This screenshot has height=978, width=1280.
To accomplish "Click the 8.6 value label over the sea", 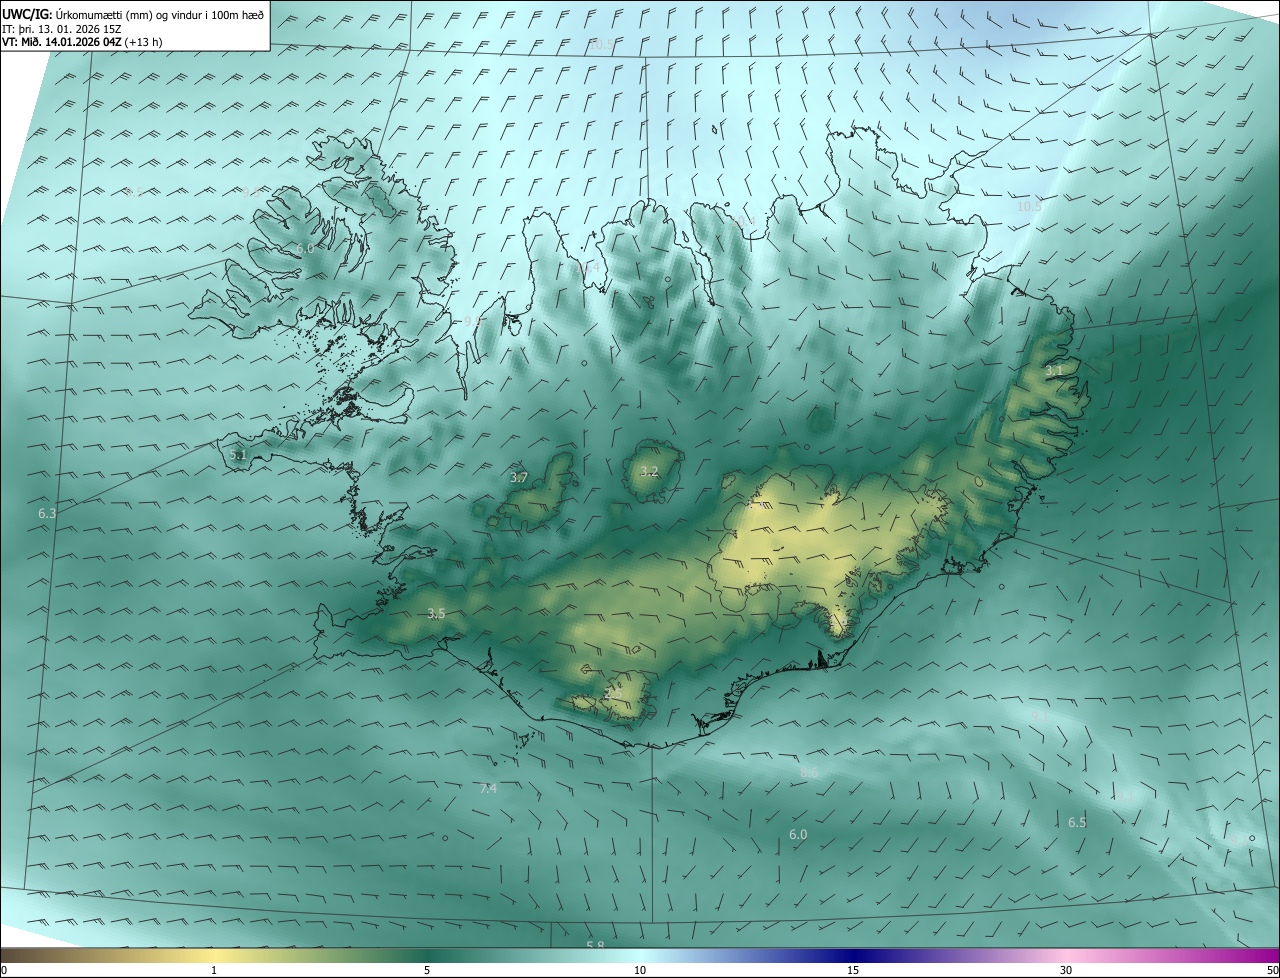I will tap(809, 773).
